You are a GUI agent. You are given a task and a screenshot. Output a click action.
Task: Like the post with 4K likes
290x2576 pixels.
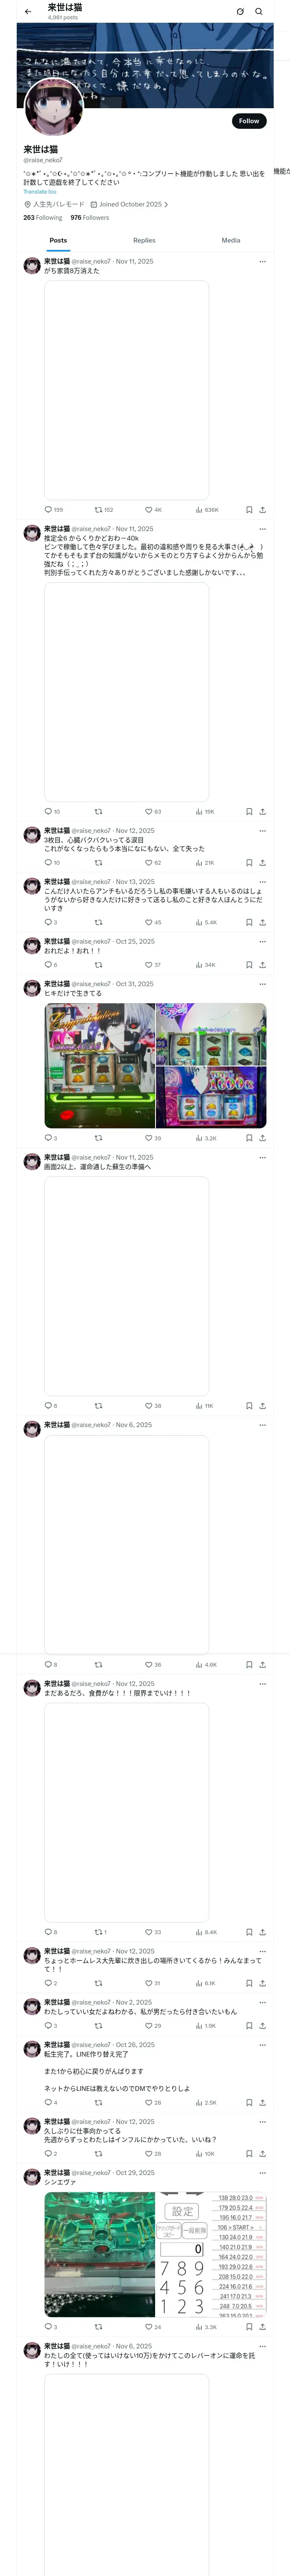[x=153, y=510]
